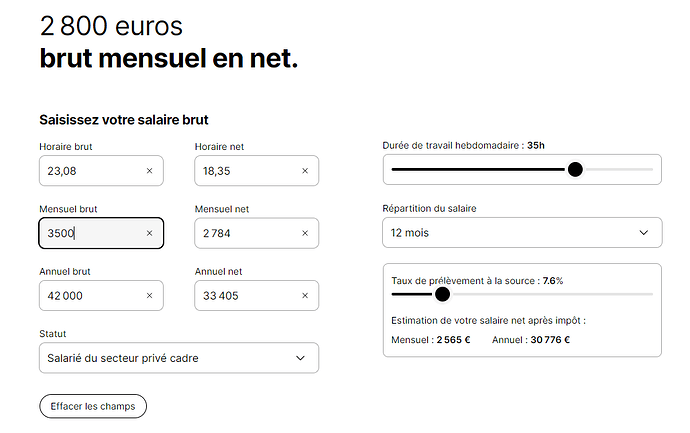690x433 pixels.
Task: Click the Annuel net input showing 33 405
Action: point(245,296)
